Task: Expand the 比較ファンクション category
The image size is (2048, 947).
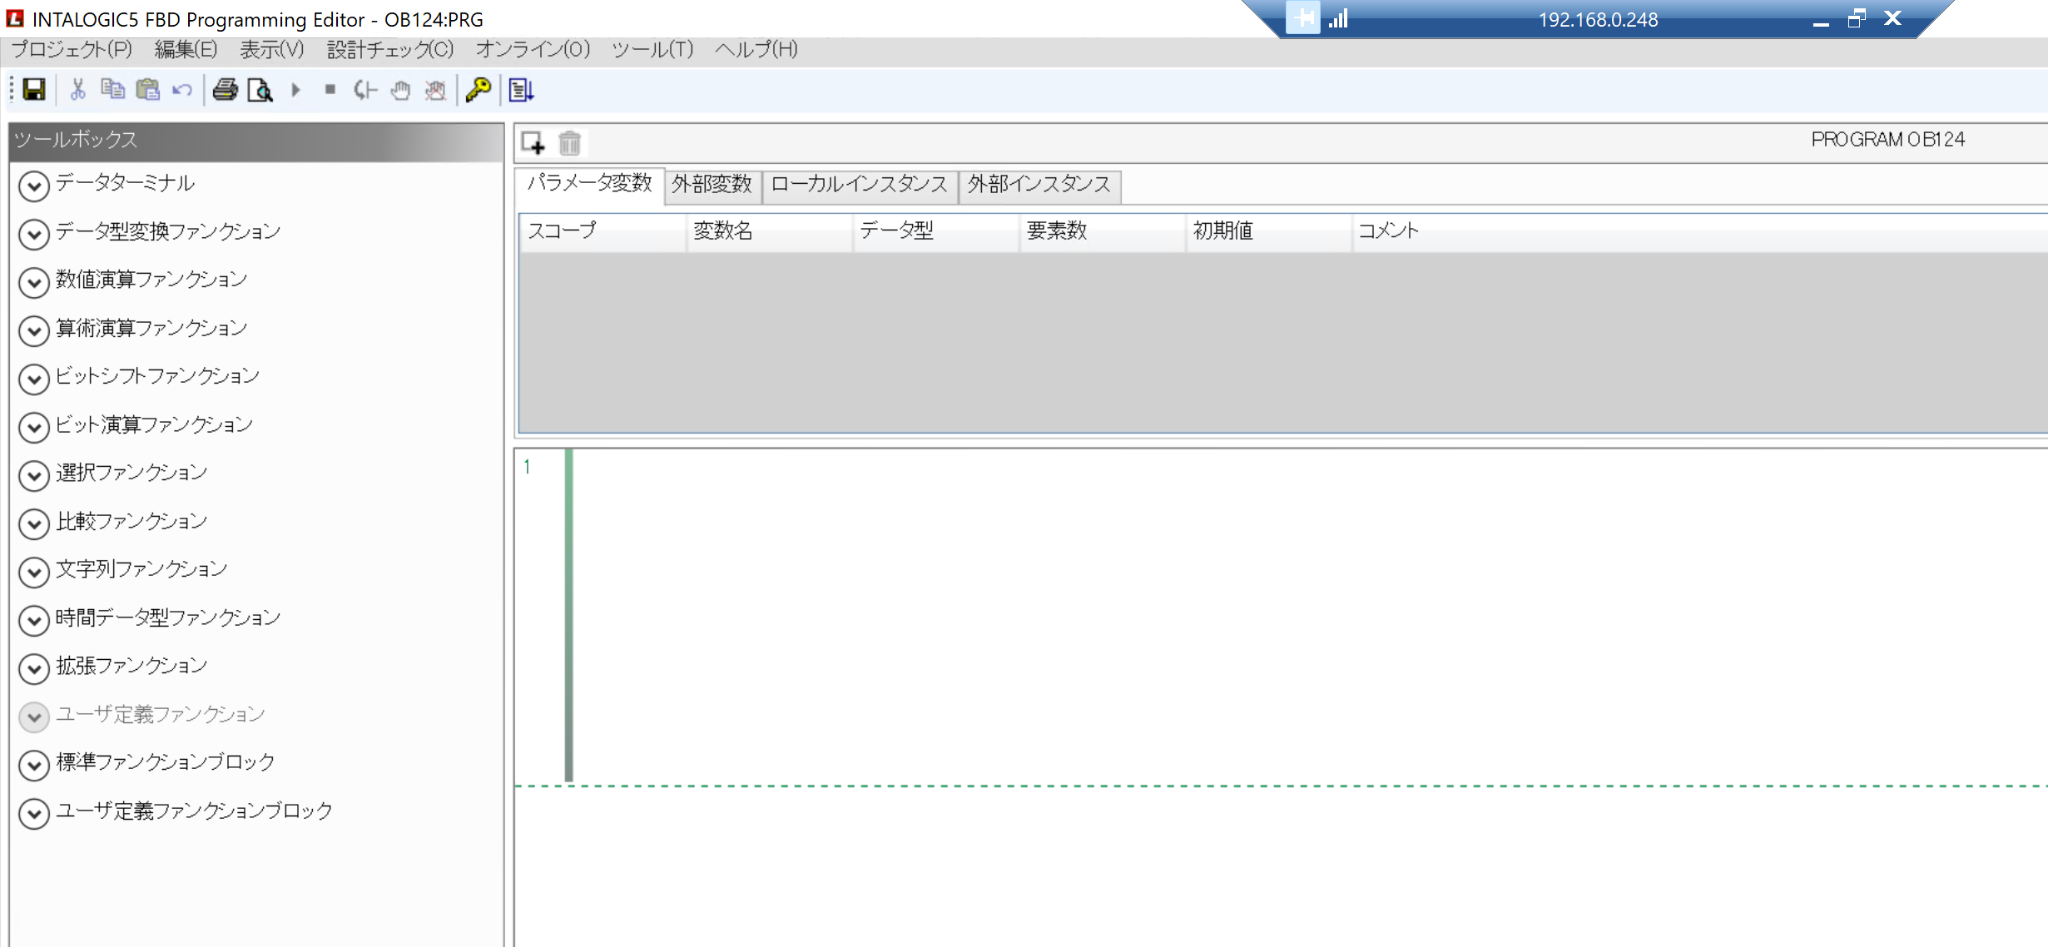Action: click(x=34, y=523)
